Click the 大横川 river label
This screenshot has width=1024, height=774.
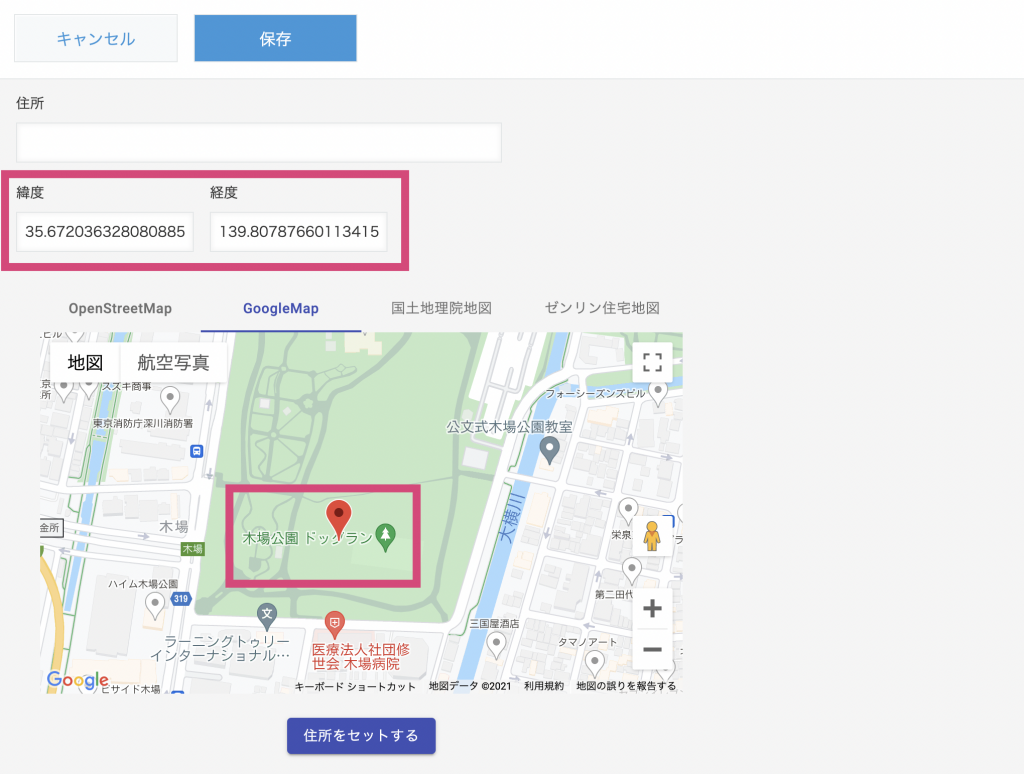tap(511, 519)
